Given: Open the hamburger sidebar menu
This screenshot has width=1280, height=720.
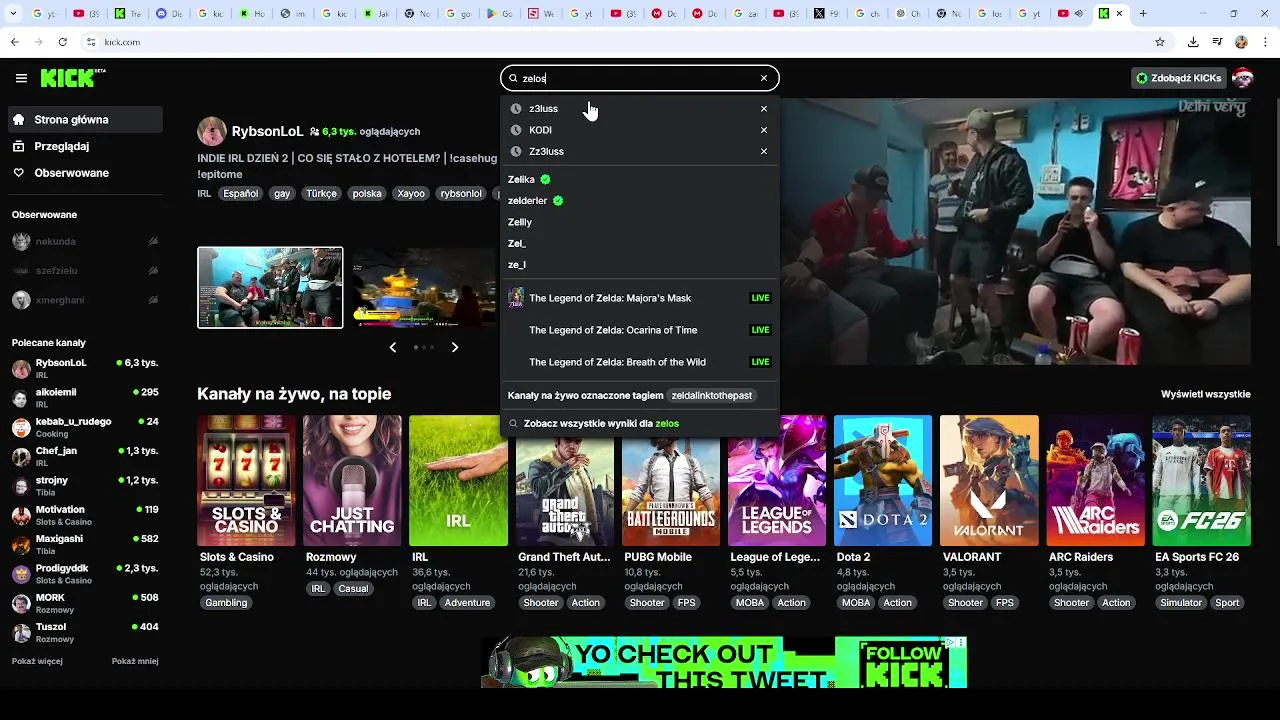Looking at the screenshot, I should point(21,78).
